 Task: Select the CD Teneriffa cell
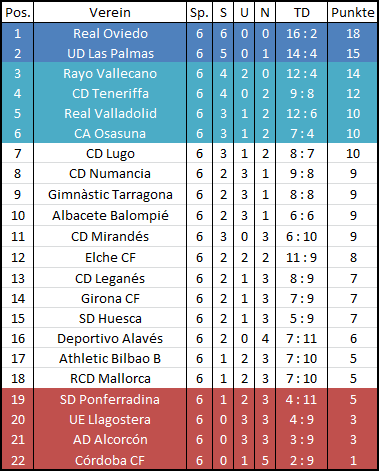point(110,93)
